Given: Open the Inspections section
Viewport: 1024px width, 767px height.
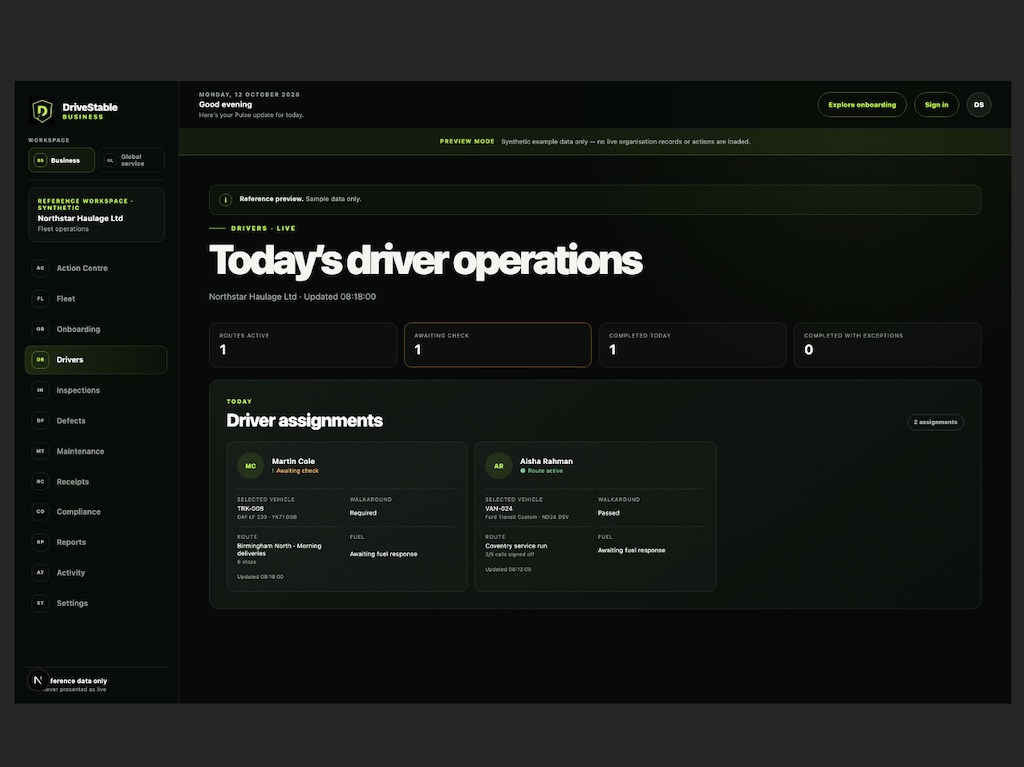Looking at the screenshot, I should 96,390.
